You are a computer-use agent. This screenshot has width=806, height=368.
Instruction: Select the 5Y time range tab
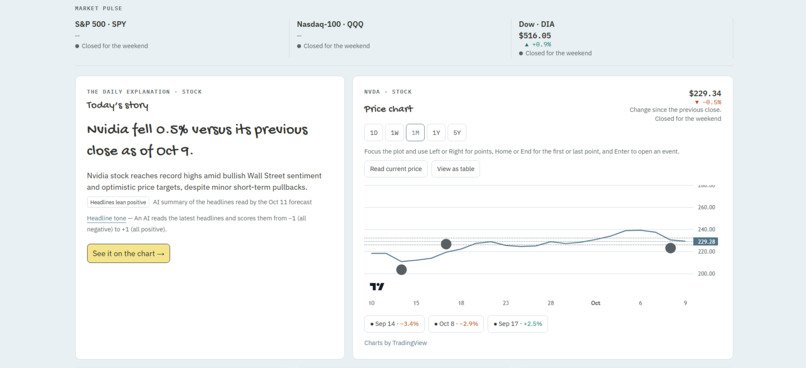tap(457, 133)
